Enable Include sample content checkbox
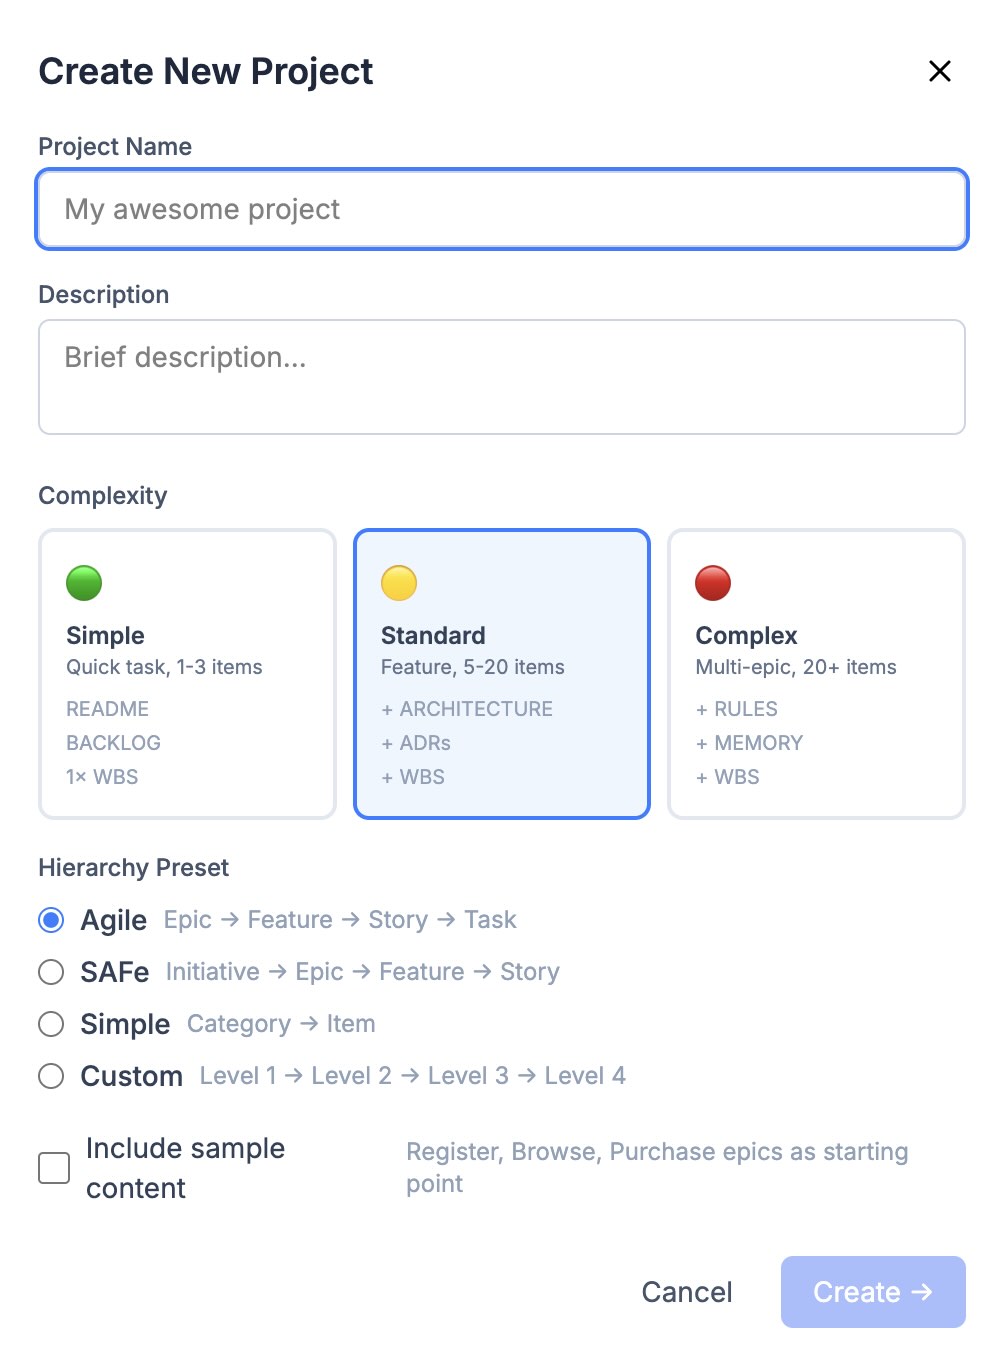 point(54,1168)
